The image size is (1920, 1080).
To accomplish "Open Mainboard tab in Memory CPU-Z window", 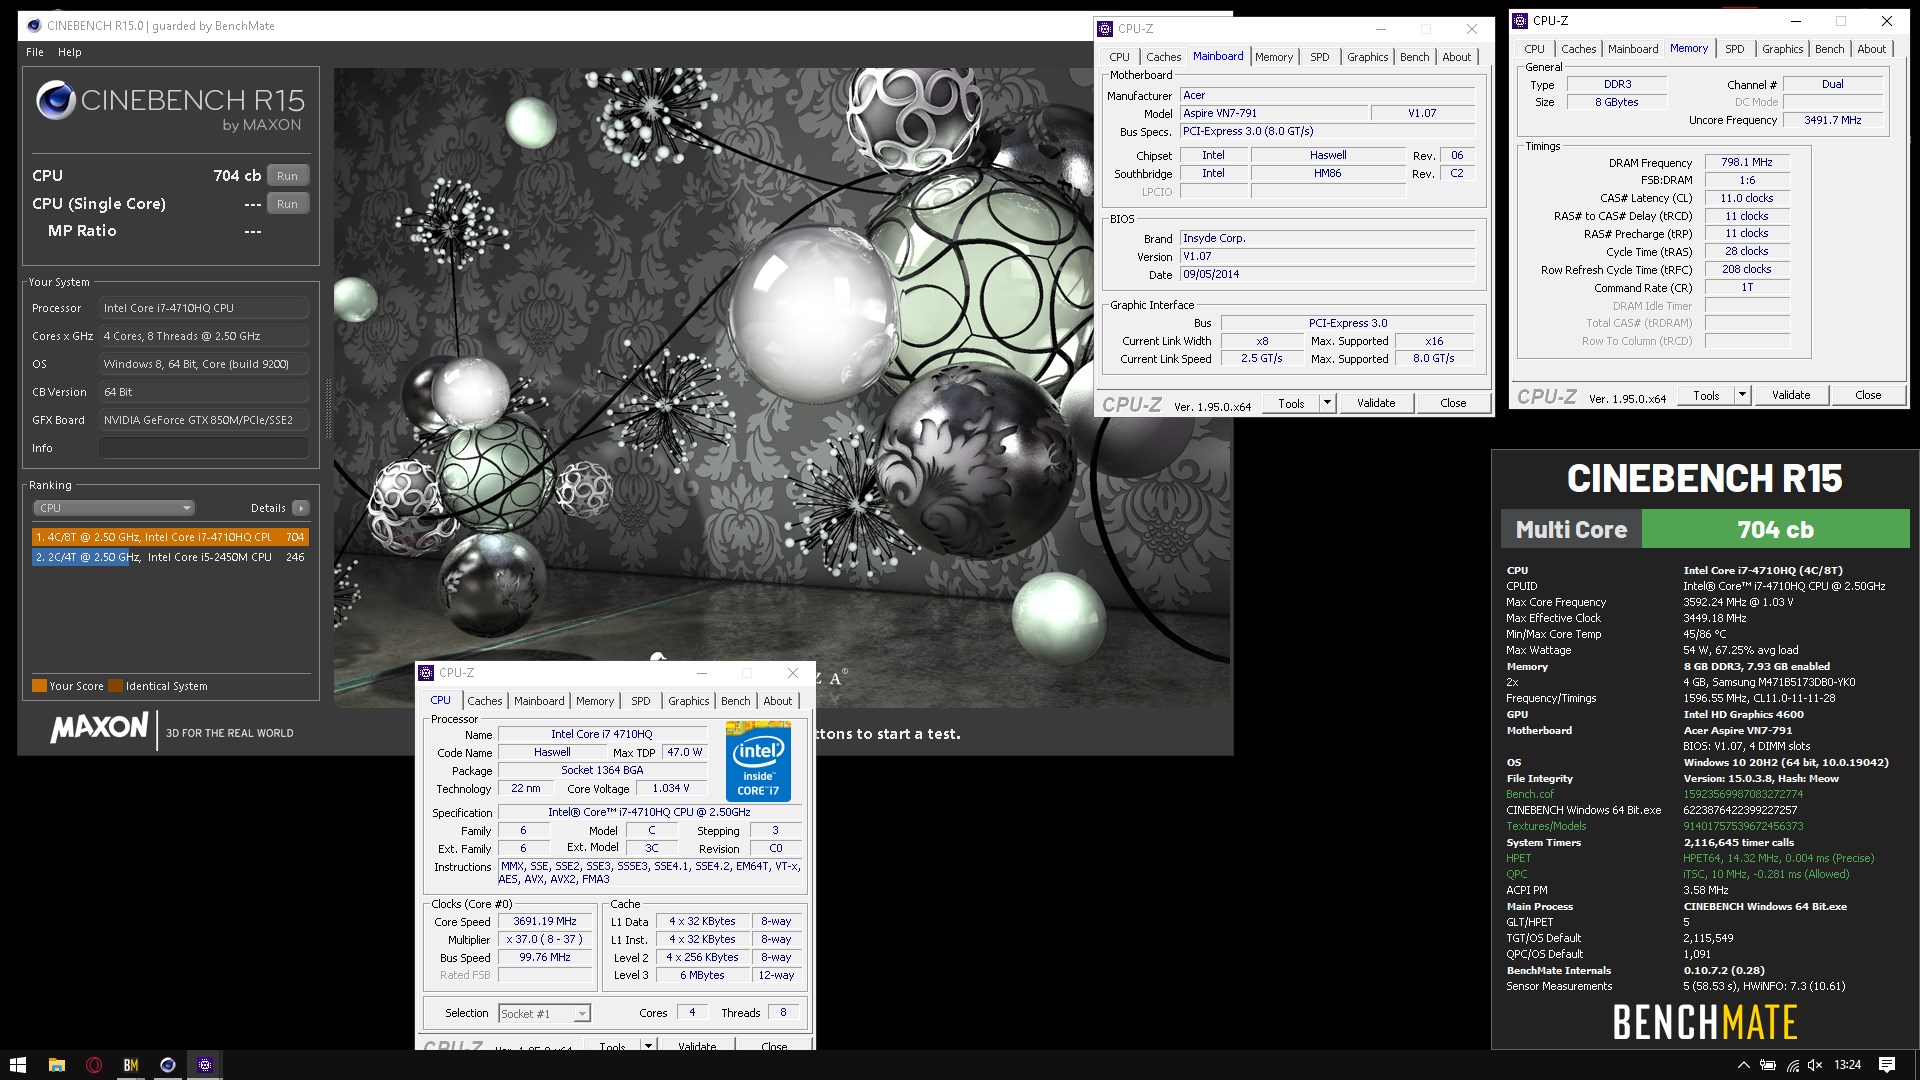I will click(1633, 49).
